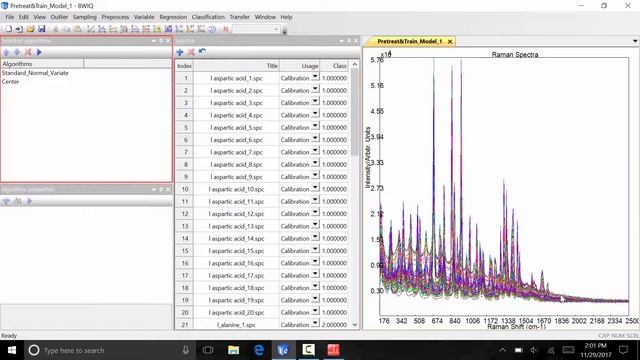This screenshot has height=360, width=640.
Task: Click the scroll-down arrow of spectra table
Action: click(x=354, y=325)
